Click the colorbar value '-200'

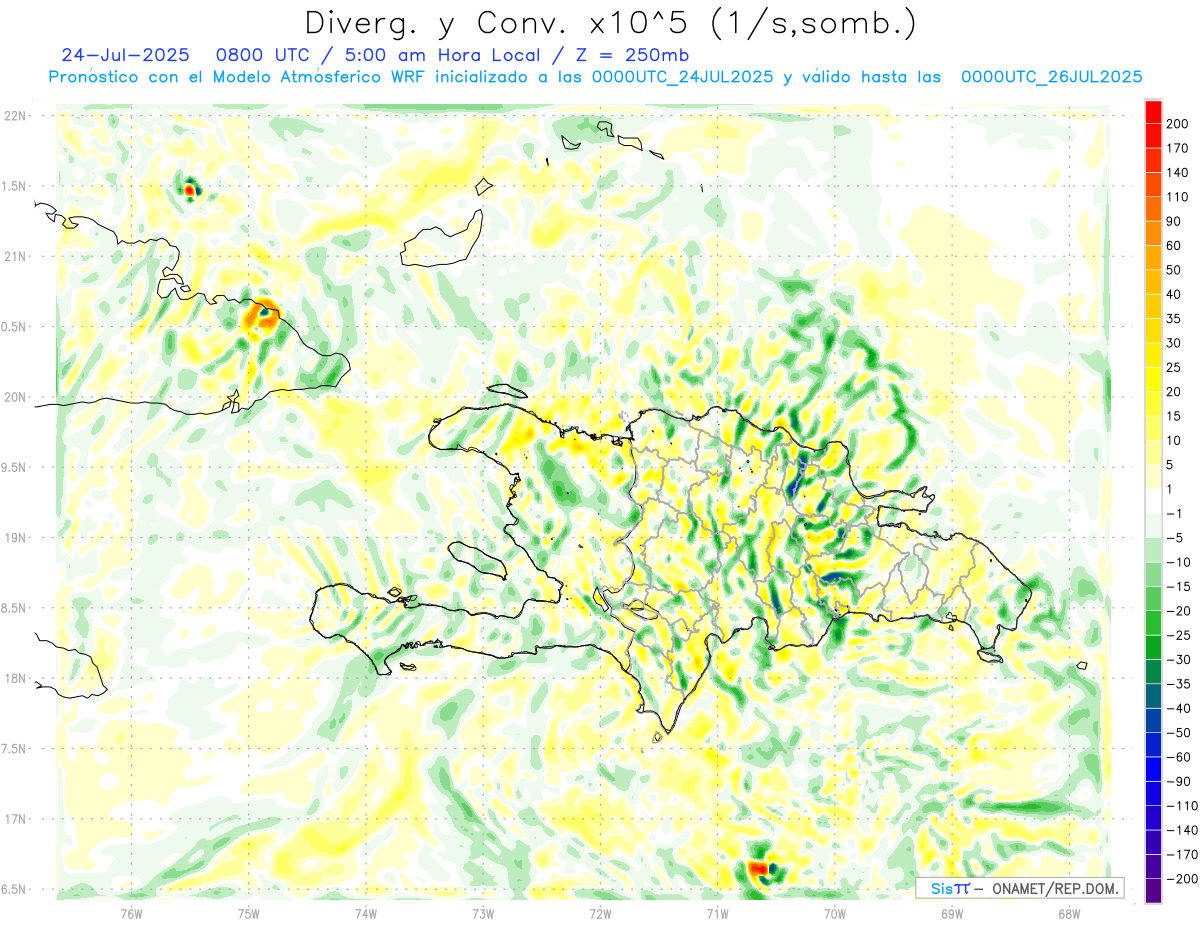1181,880
